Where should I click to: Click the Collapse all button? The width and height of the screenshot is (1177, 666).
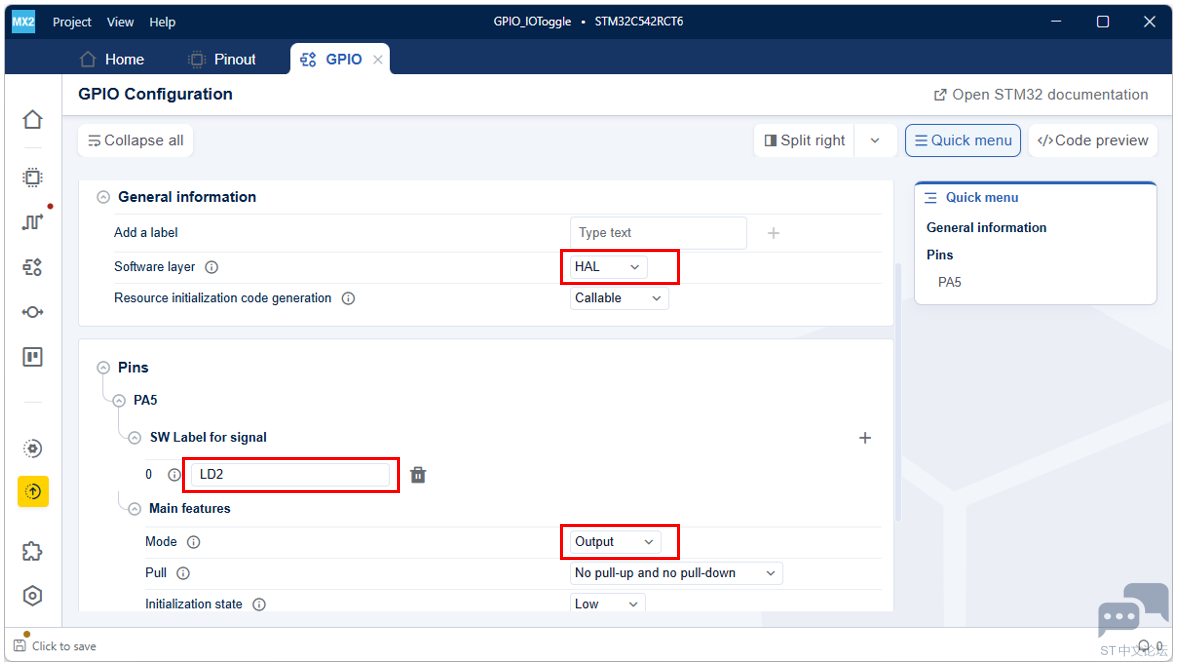coord(136,140)
